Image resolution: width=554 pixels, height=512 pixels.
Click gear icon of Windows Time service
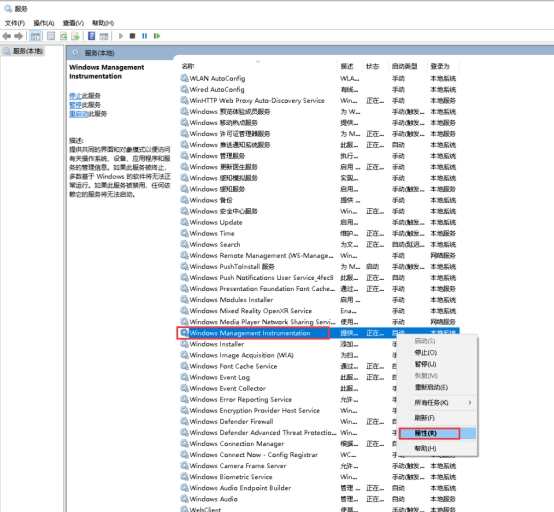[184, 233]
